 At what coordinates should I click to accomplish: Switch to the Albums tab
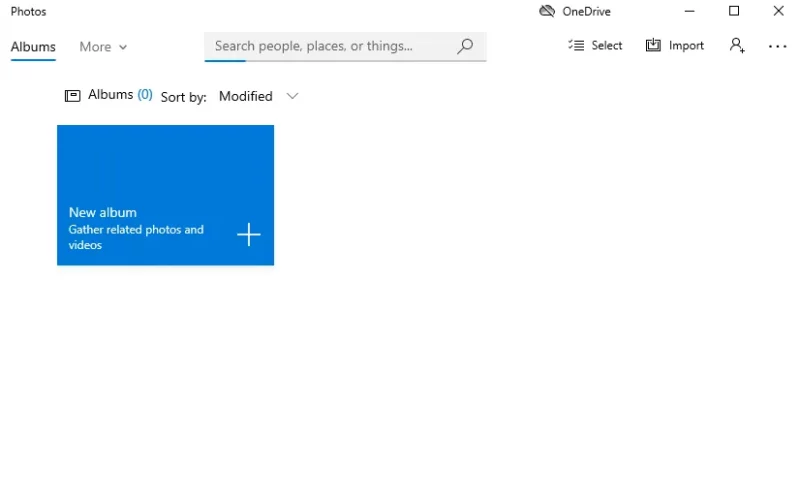tap(33, 46)
